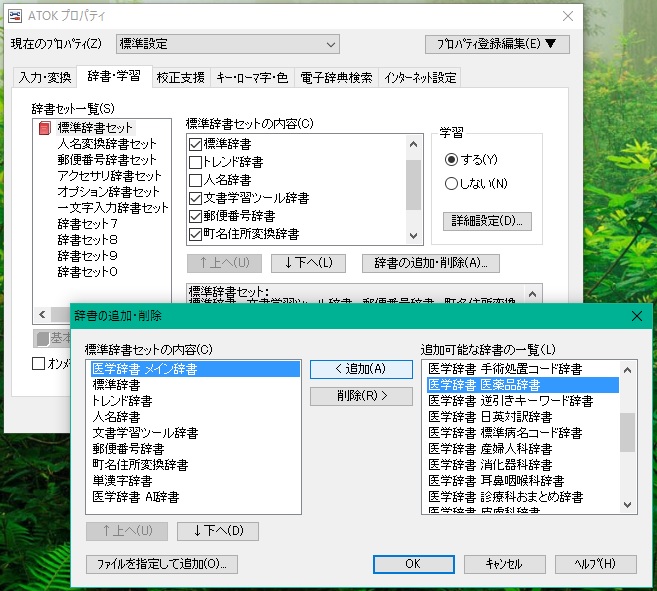Viewport: 657px width, 591px height.
Task: Click the ATOK プロパティ title bar icon
Action: (15, 16)
